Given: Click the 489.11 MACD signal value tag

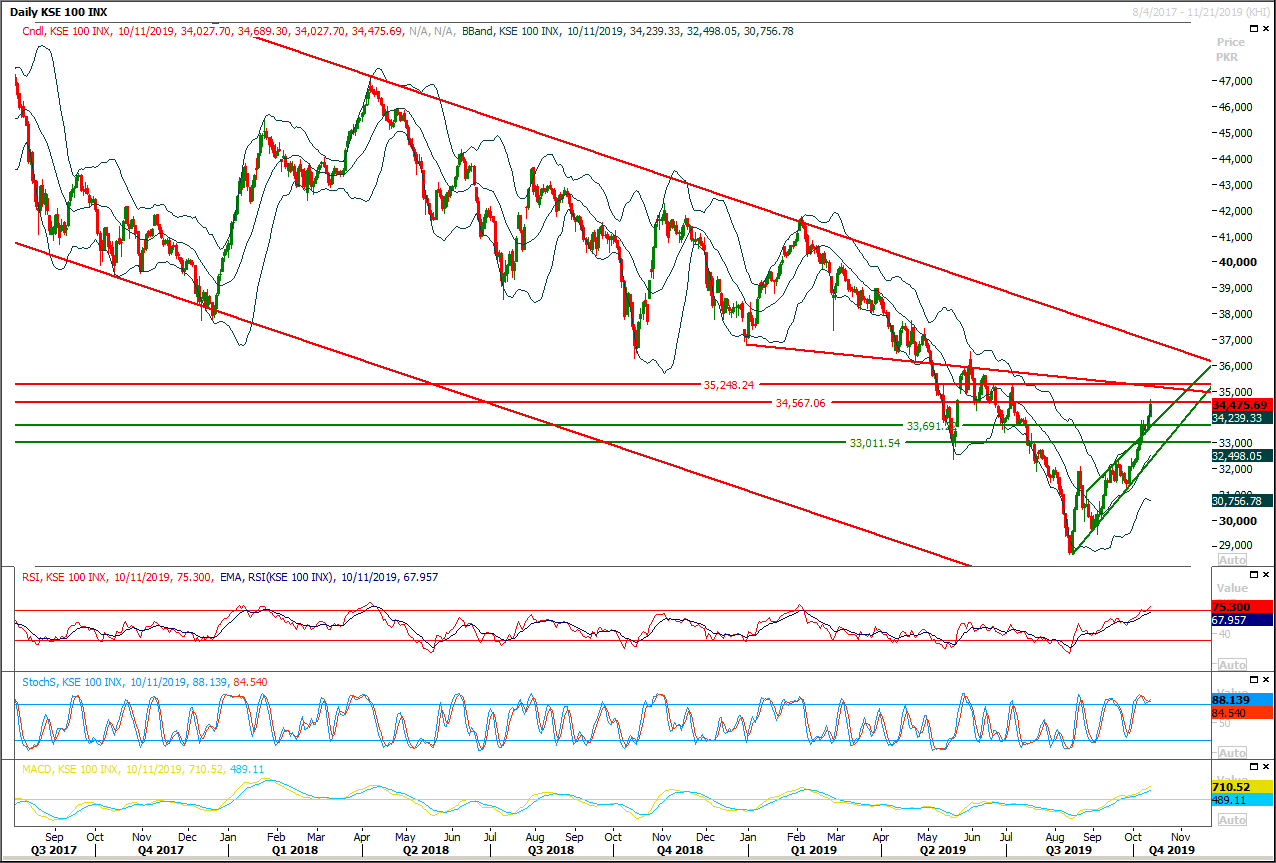Looking at the screenshot, I should click(x=1241, y=800).
